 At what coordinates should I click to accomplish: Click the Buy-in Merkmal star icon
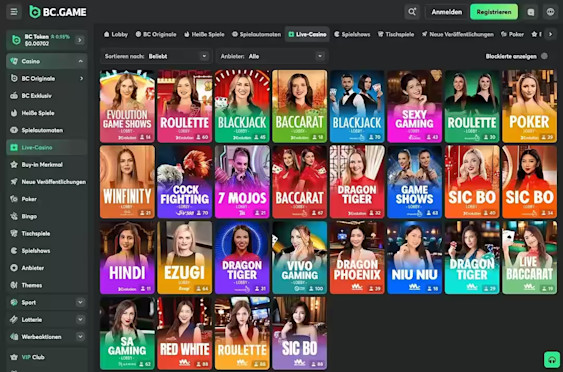click(x=14, y=164)
